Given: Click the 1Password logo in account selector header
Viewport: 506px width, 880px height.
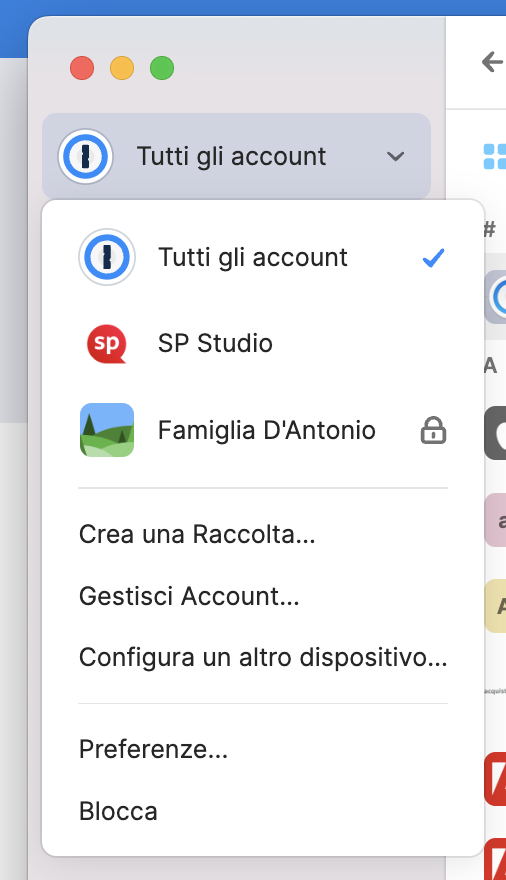Looking at the screenshot, I should coord(86,157).
